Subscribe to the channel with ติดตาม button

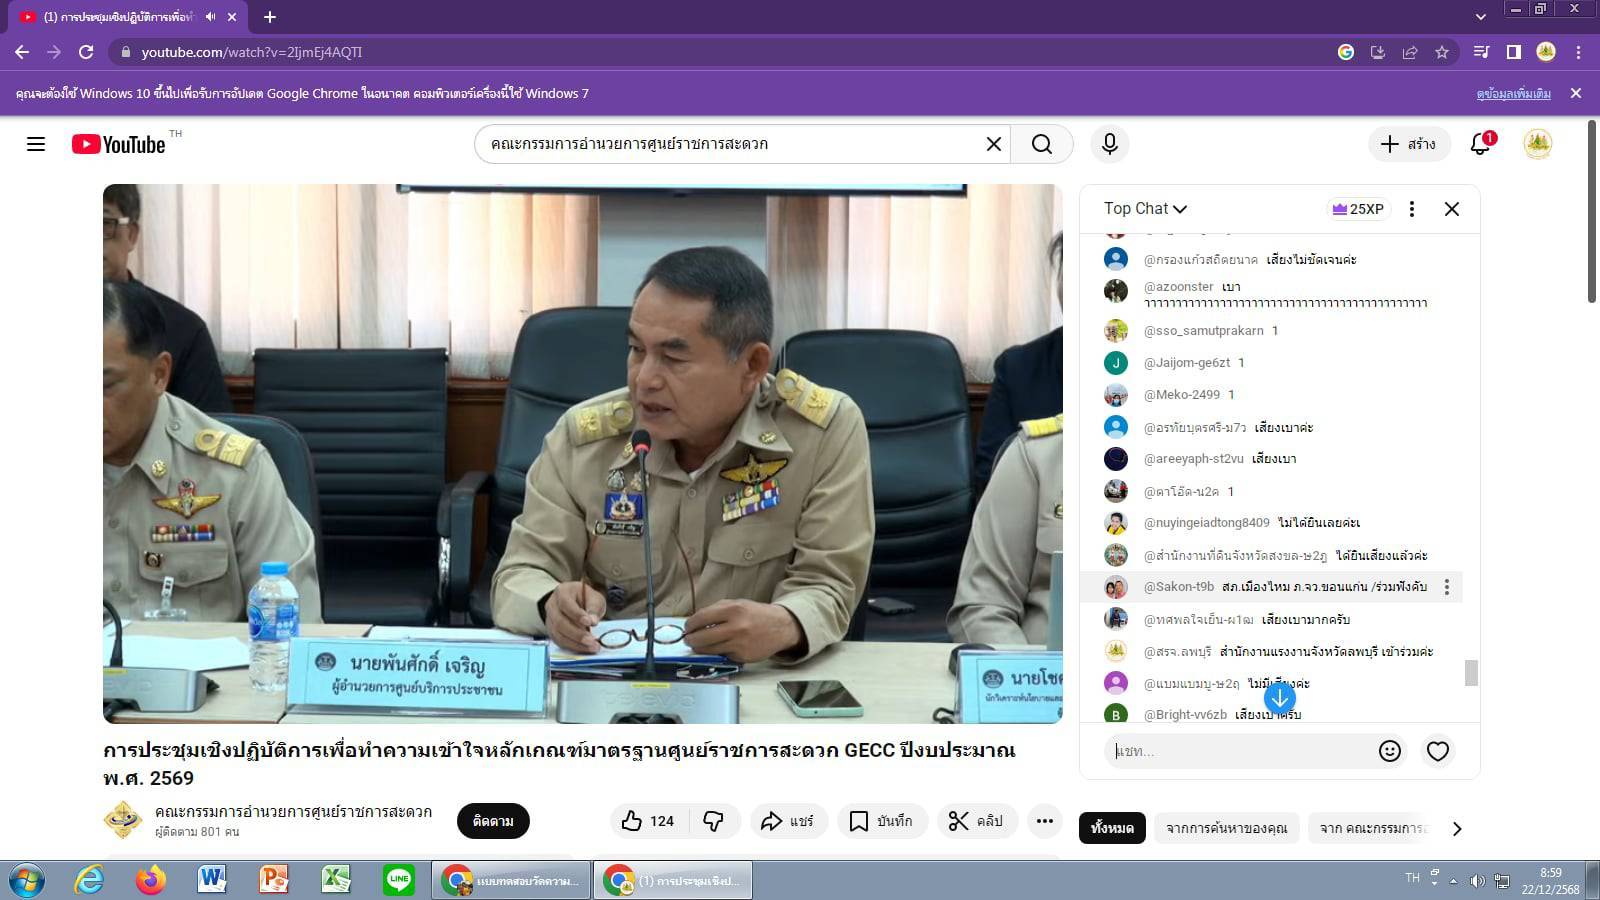point(493,821)
